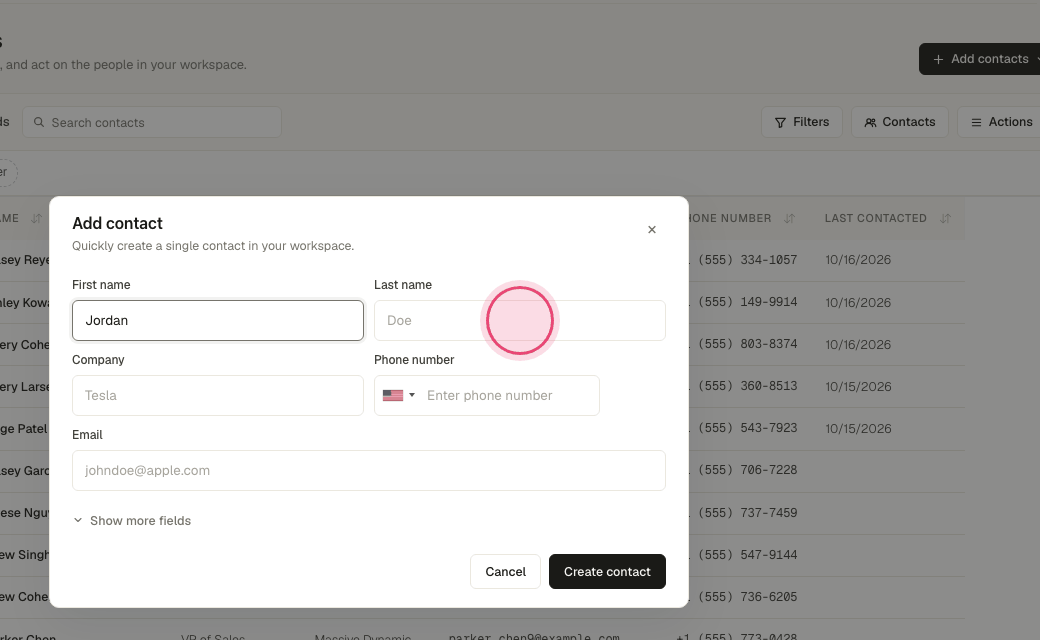Open the Contacts view button
This screenshot has height=640, width=1040.
pos(899,122)
